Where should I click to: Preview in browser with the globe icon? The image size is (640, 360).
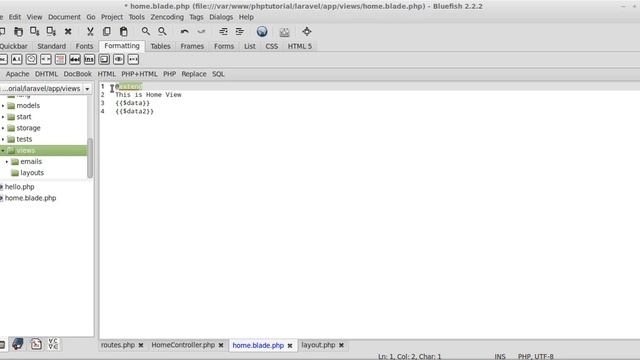(262, 31)
